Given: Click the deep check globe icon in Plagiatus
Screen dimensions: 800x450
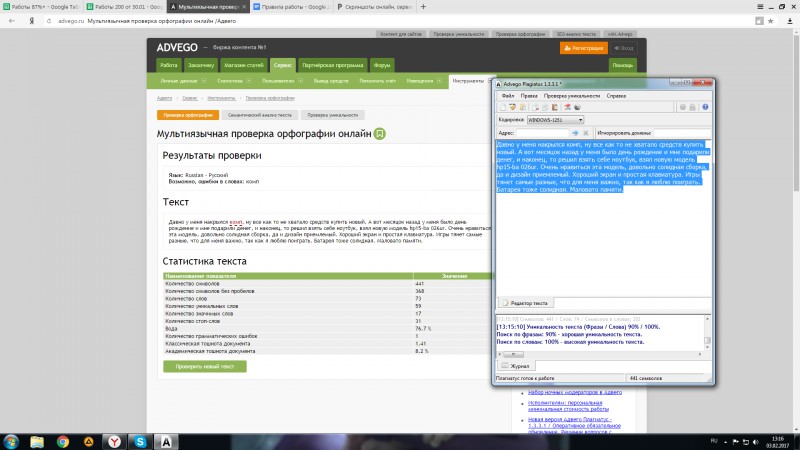Looking at the screenshot, I should pos(577,107).
